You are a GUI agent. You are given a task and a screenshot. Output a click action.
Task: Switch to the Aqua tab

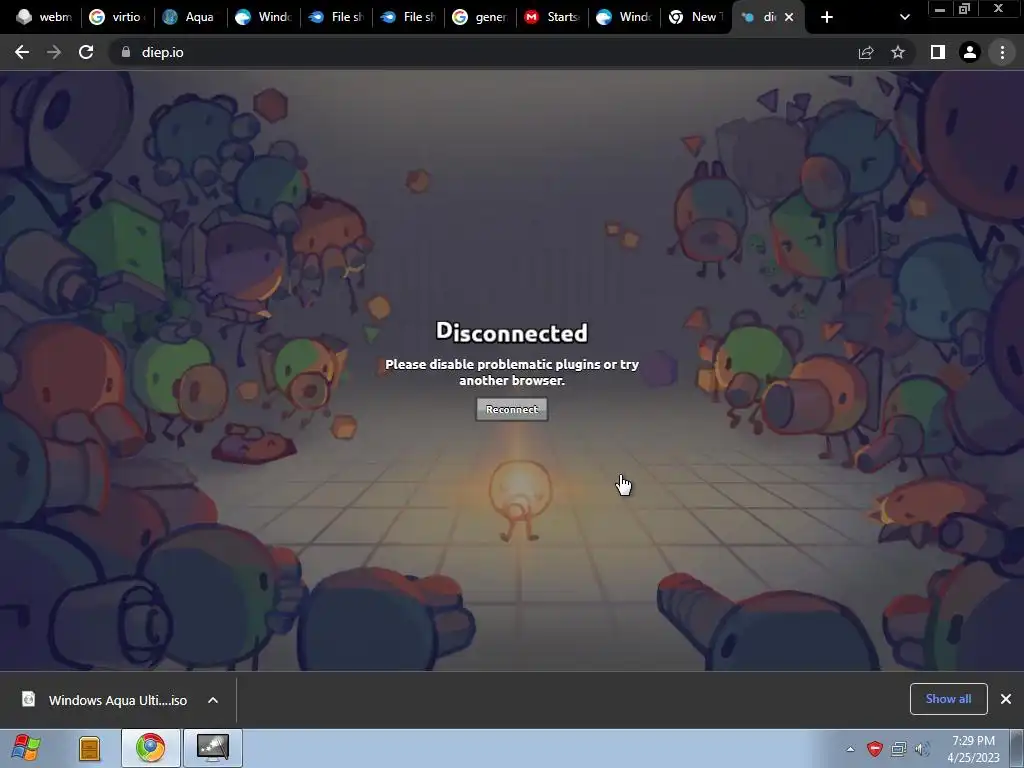pos(190,17)
